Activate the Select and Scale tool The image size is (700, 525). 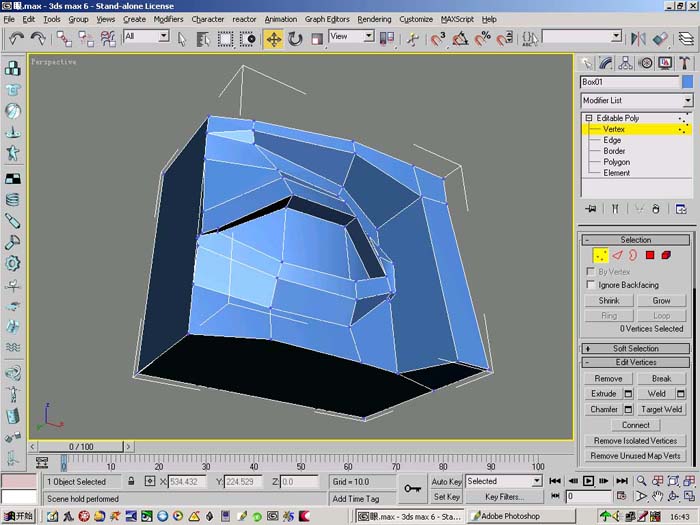point(317,39)
